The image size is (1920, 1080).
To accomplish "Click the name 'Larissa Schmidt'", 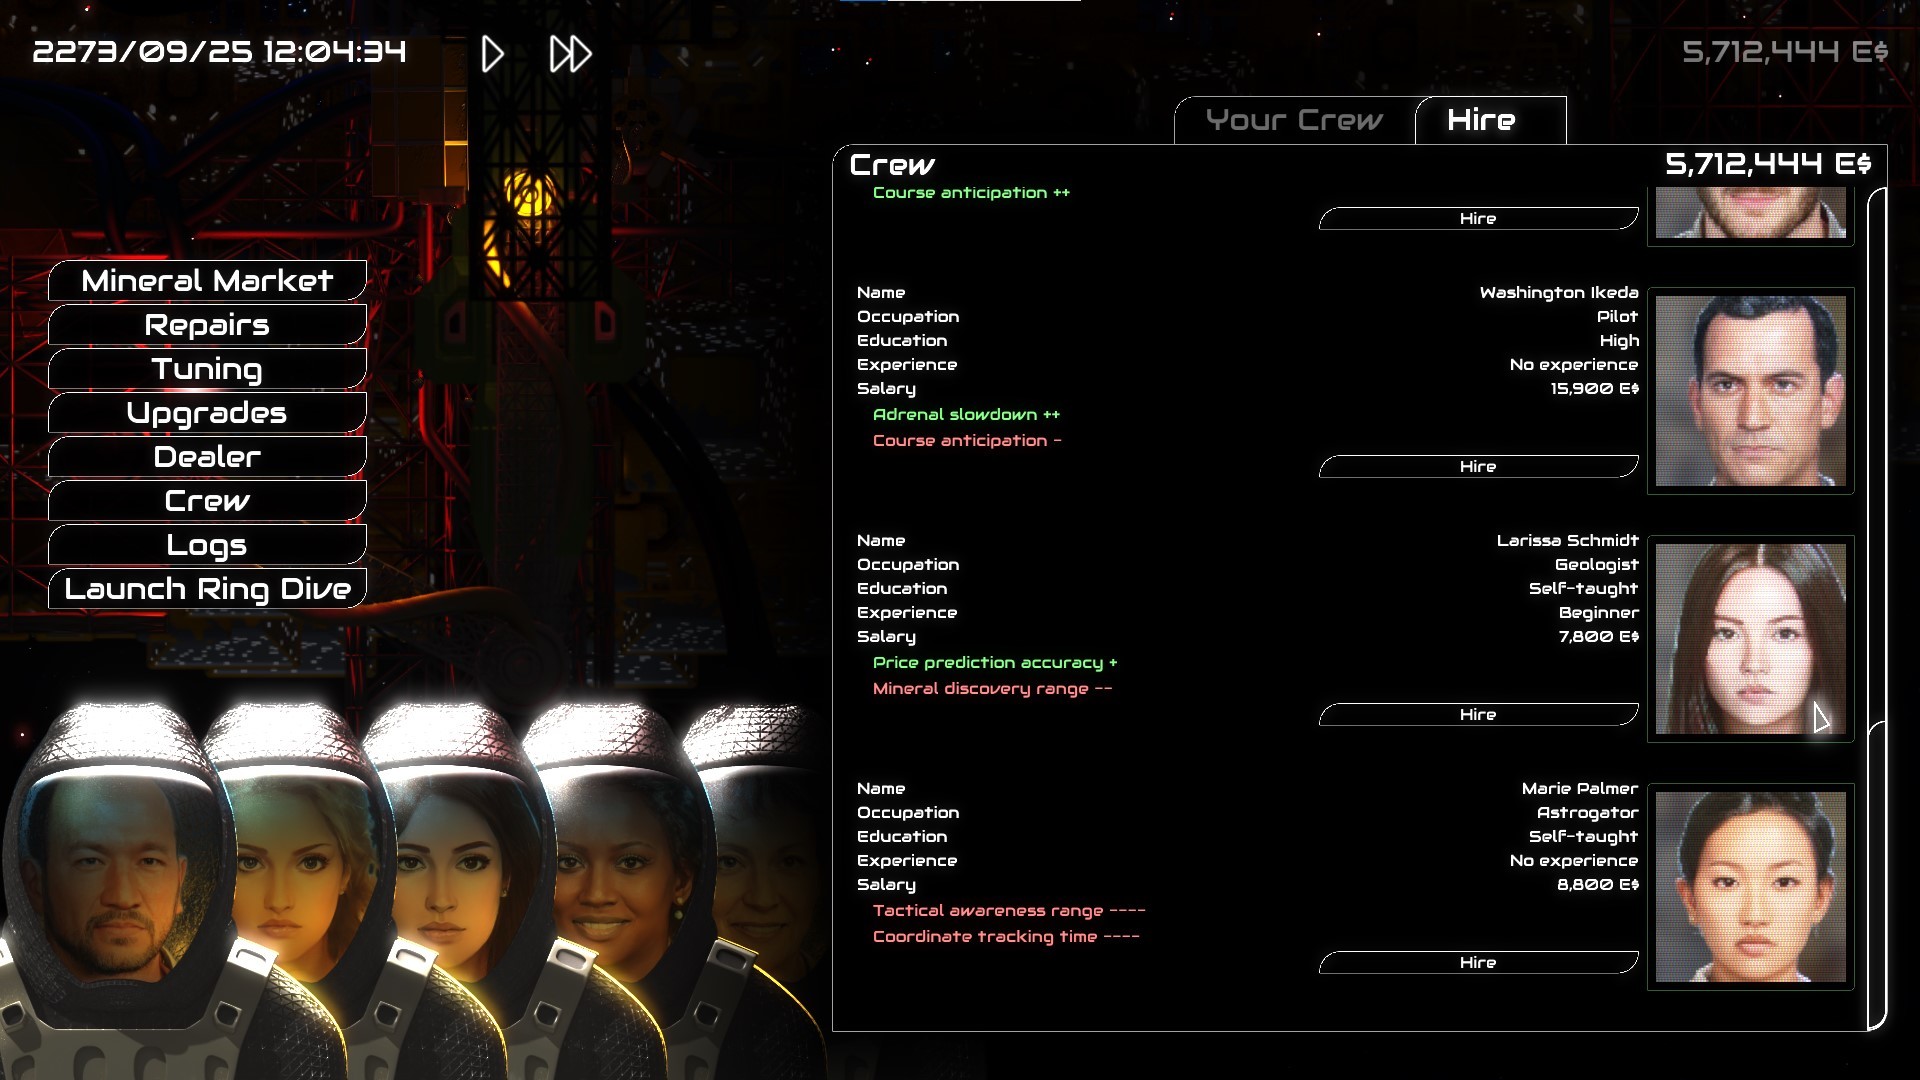I will click(1567, 541).
